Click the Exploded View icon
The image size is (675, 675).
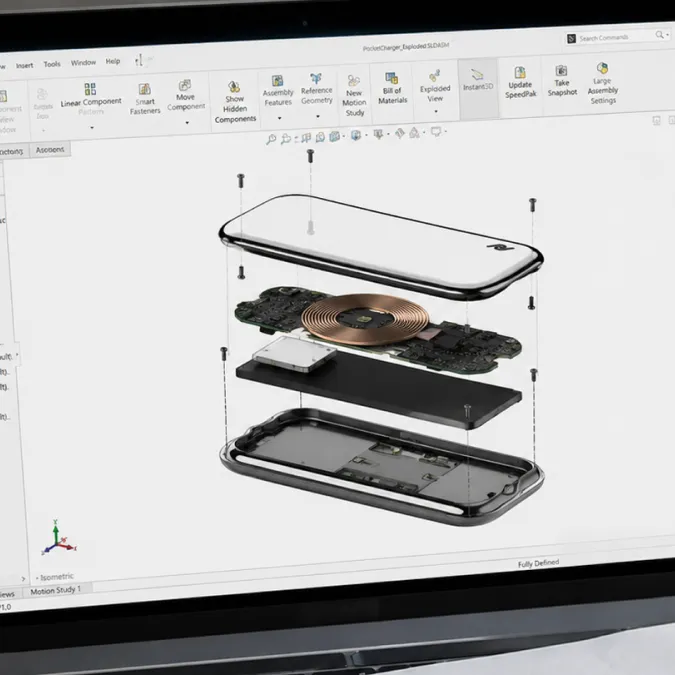coord(434,76)
